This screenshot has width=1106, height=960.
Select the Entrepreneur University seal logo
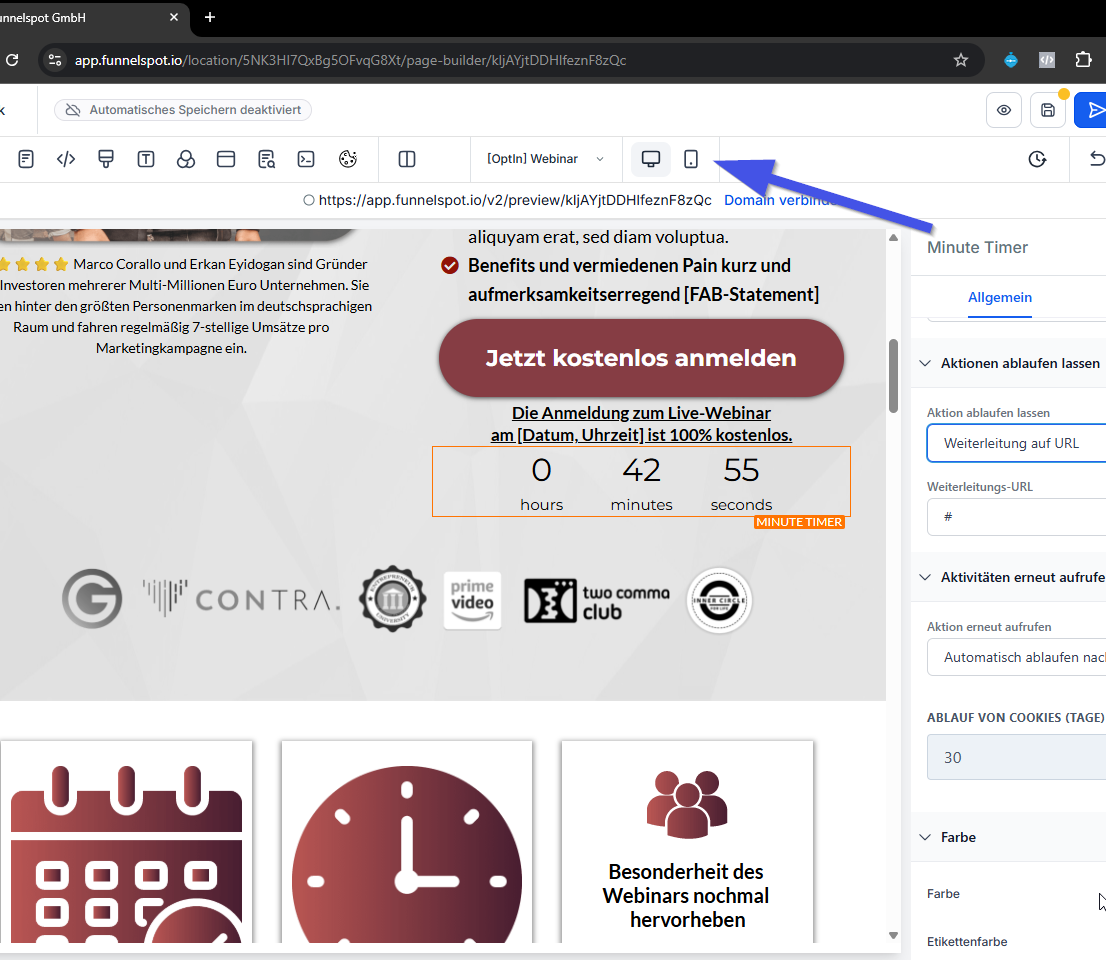coord(393,599)
